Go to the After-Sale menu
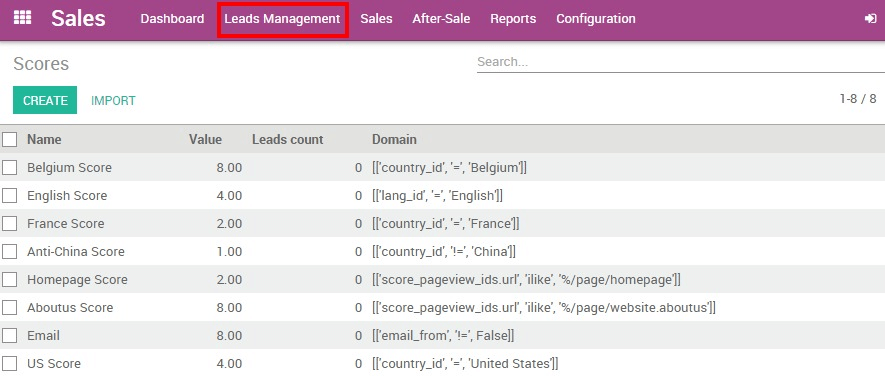This screenshot has width=885, height=376. [x=441, y=19]
